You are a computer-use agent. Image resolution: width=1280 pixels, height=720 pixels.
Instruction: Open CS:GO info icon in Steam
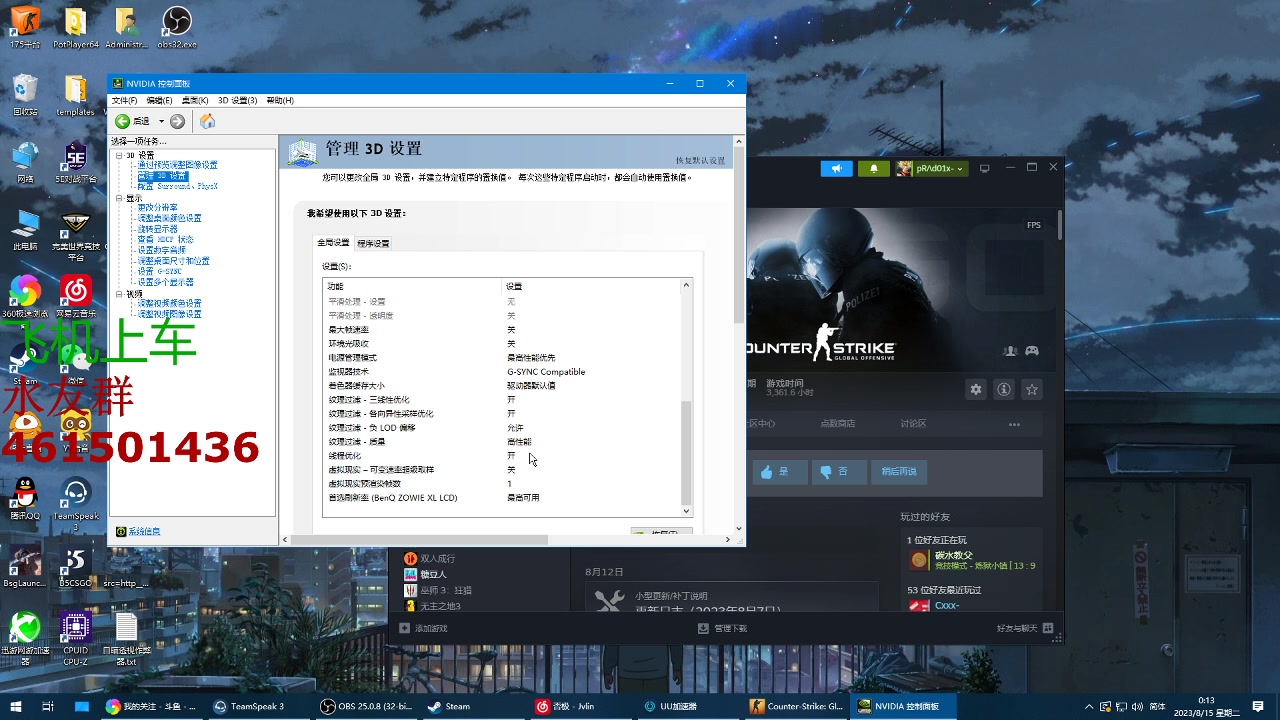[x=1004, y=389]
